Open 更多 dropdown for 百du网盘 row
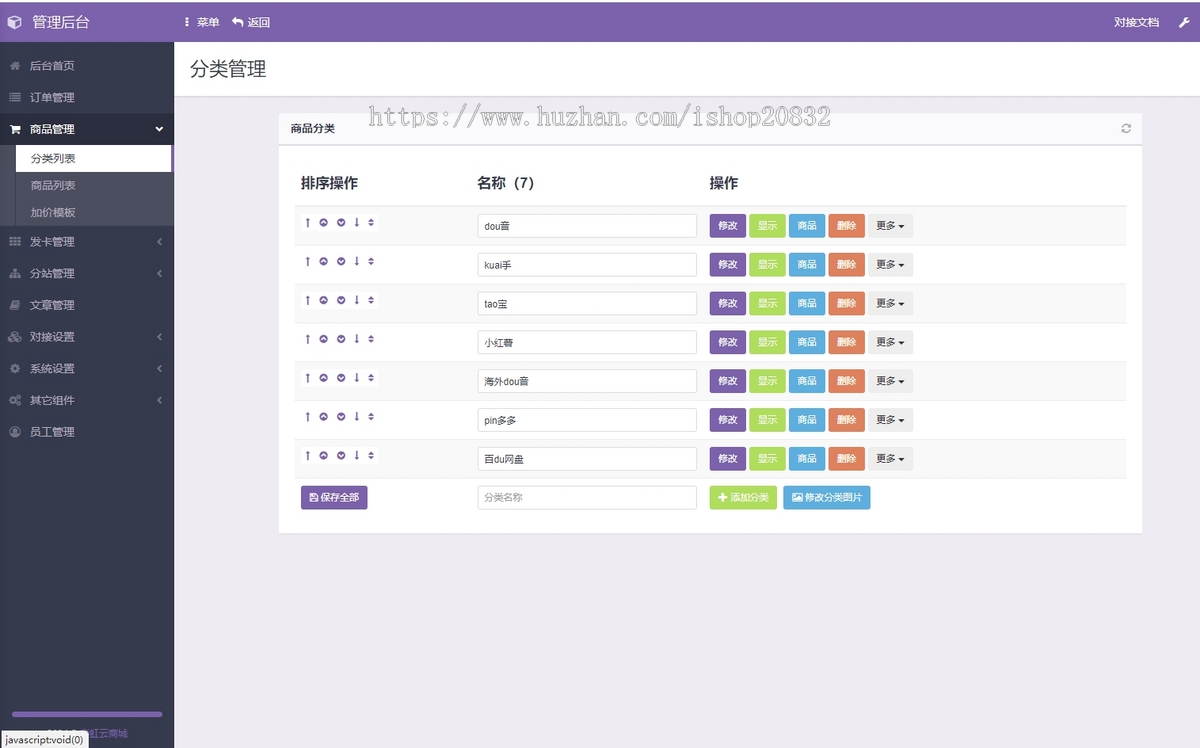This screenshot has height=748, width=1200. (x=890, y=459)
